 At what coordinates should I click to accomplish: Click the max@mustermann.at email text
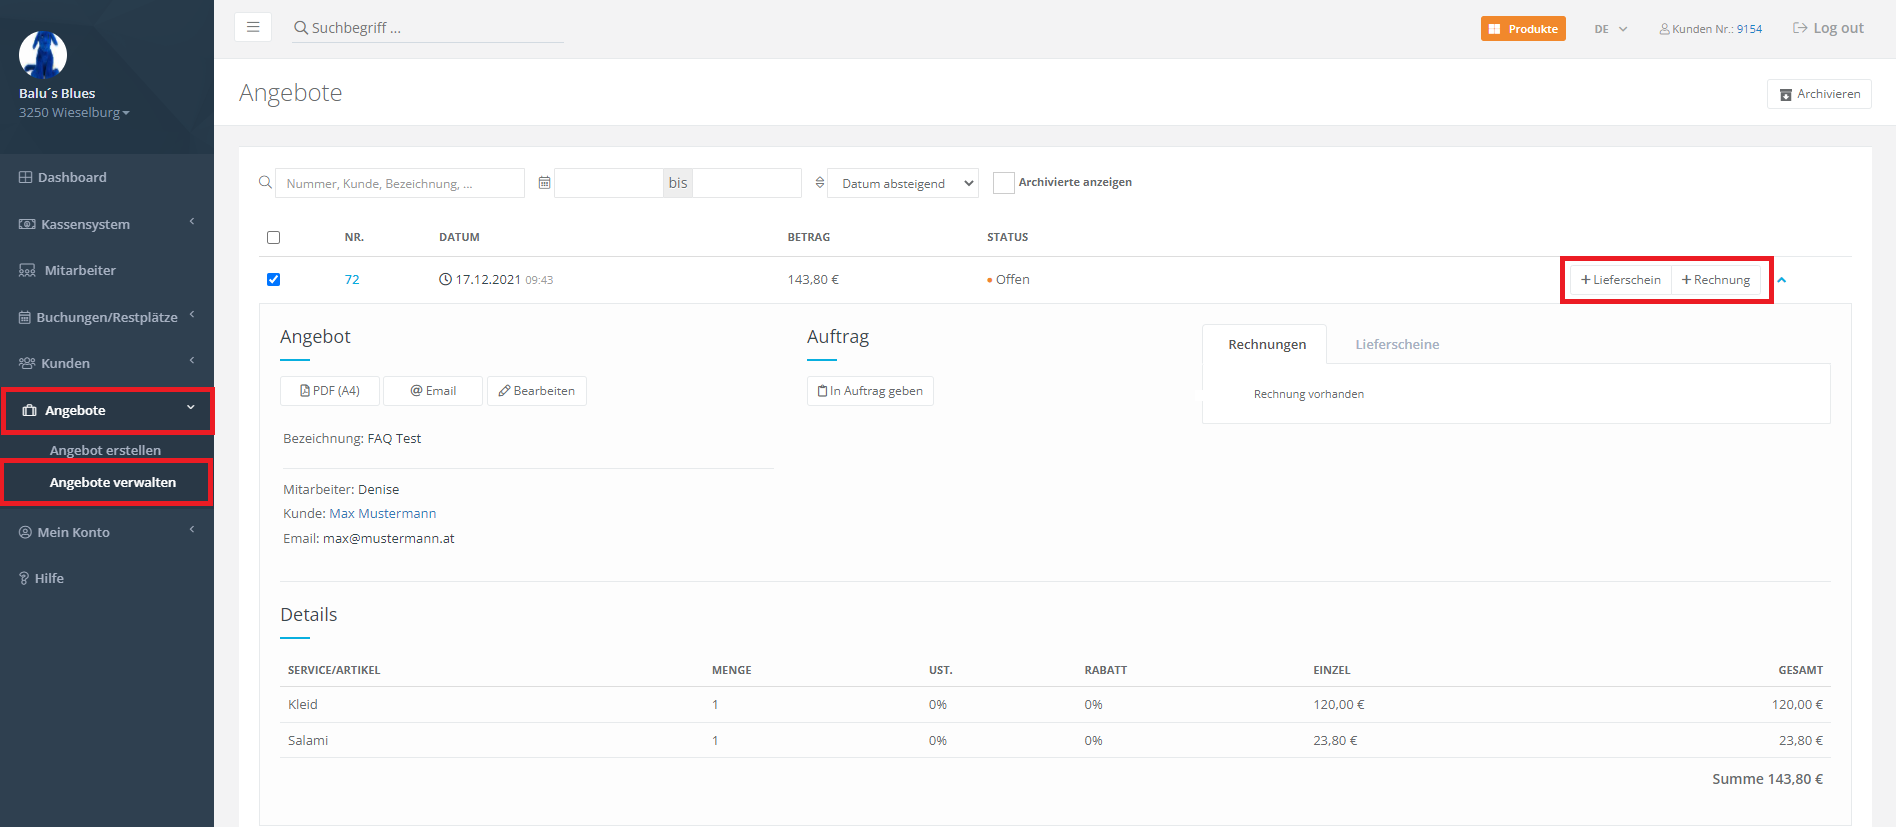(388, 538)
